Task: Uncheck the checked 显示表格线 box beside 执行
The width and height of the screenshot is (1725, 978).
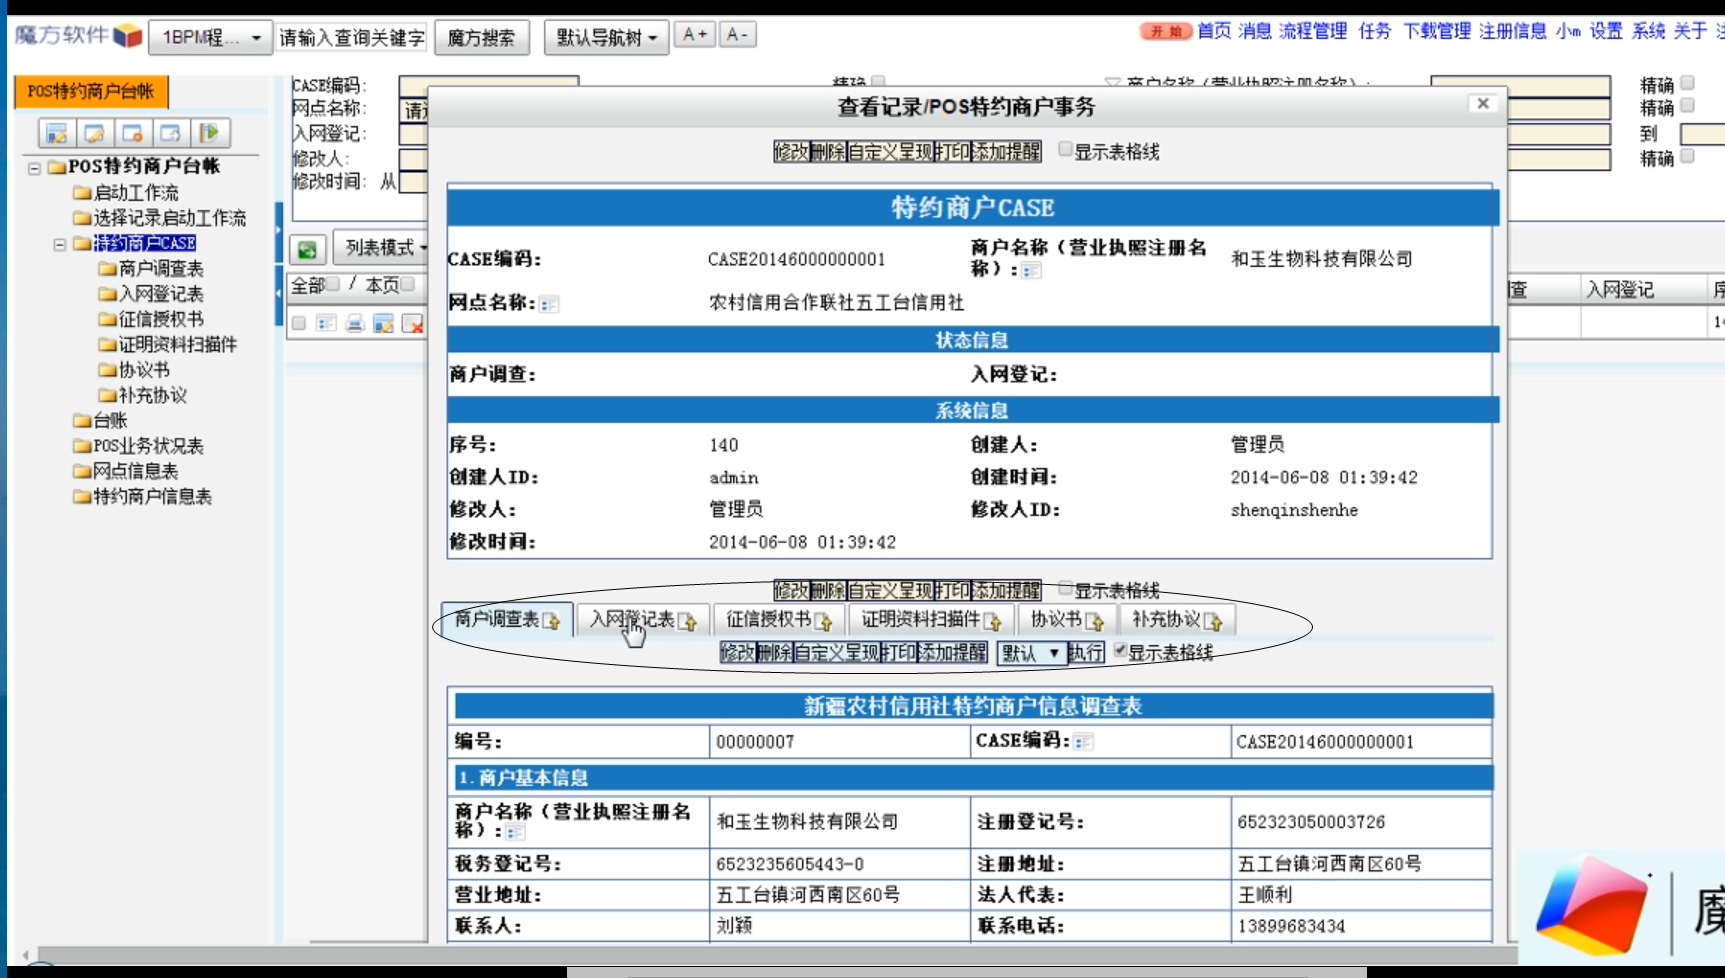Action: tap(1120, 650)
